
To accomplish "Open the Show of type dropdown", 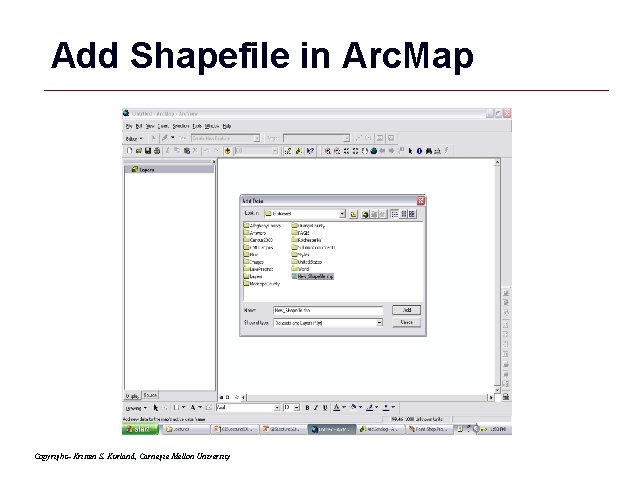I will [379, 322].
